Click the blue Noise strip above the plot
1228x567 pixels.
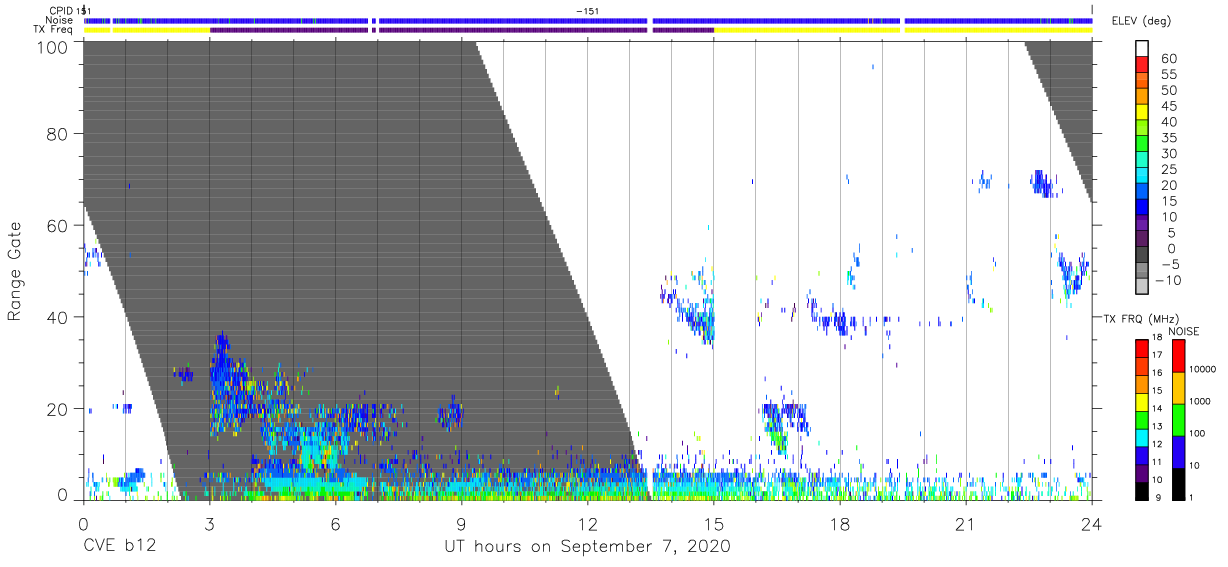tap(588, 20)
